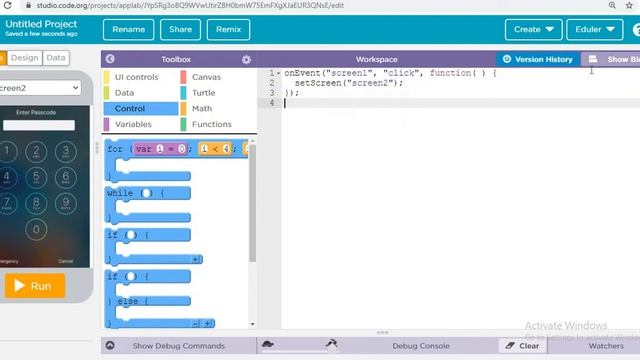Click the run speed slider track

pyautogui.click(x=299, y=351)
